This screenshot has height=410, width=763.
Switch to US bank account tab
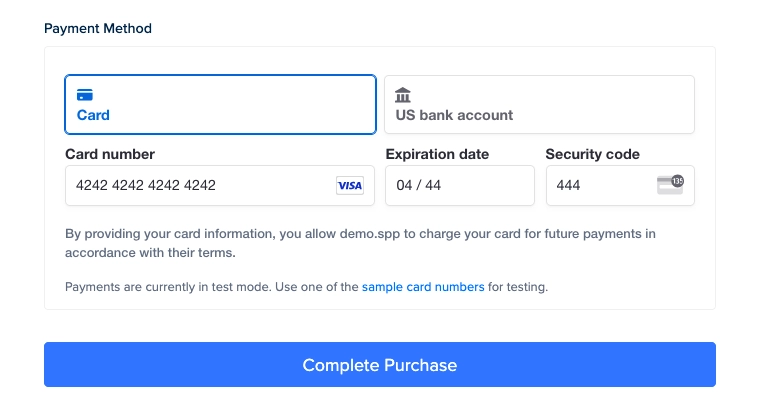(539, 105)
